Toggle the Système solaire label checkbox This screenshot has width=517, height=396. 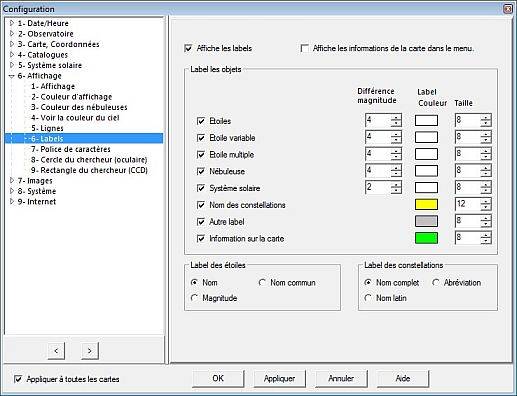(201, 188)
